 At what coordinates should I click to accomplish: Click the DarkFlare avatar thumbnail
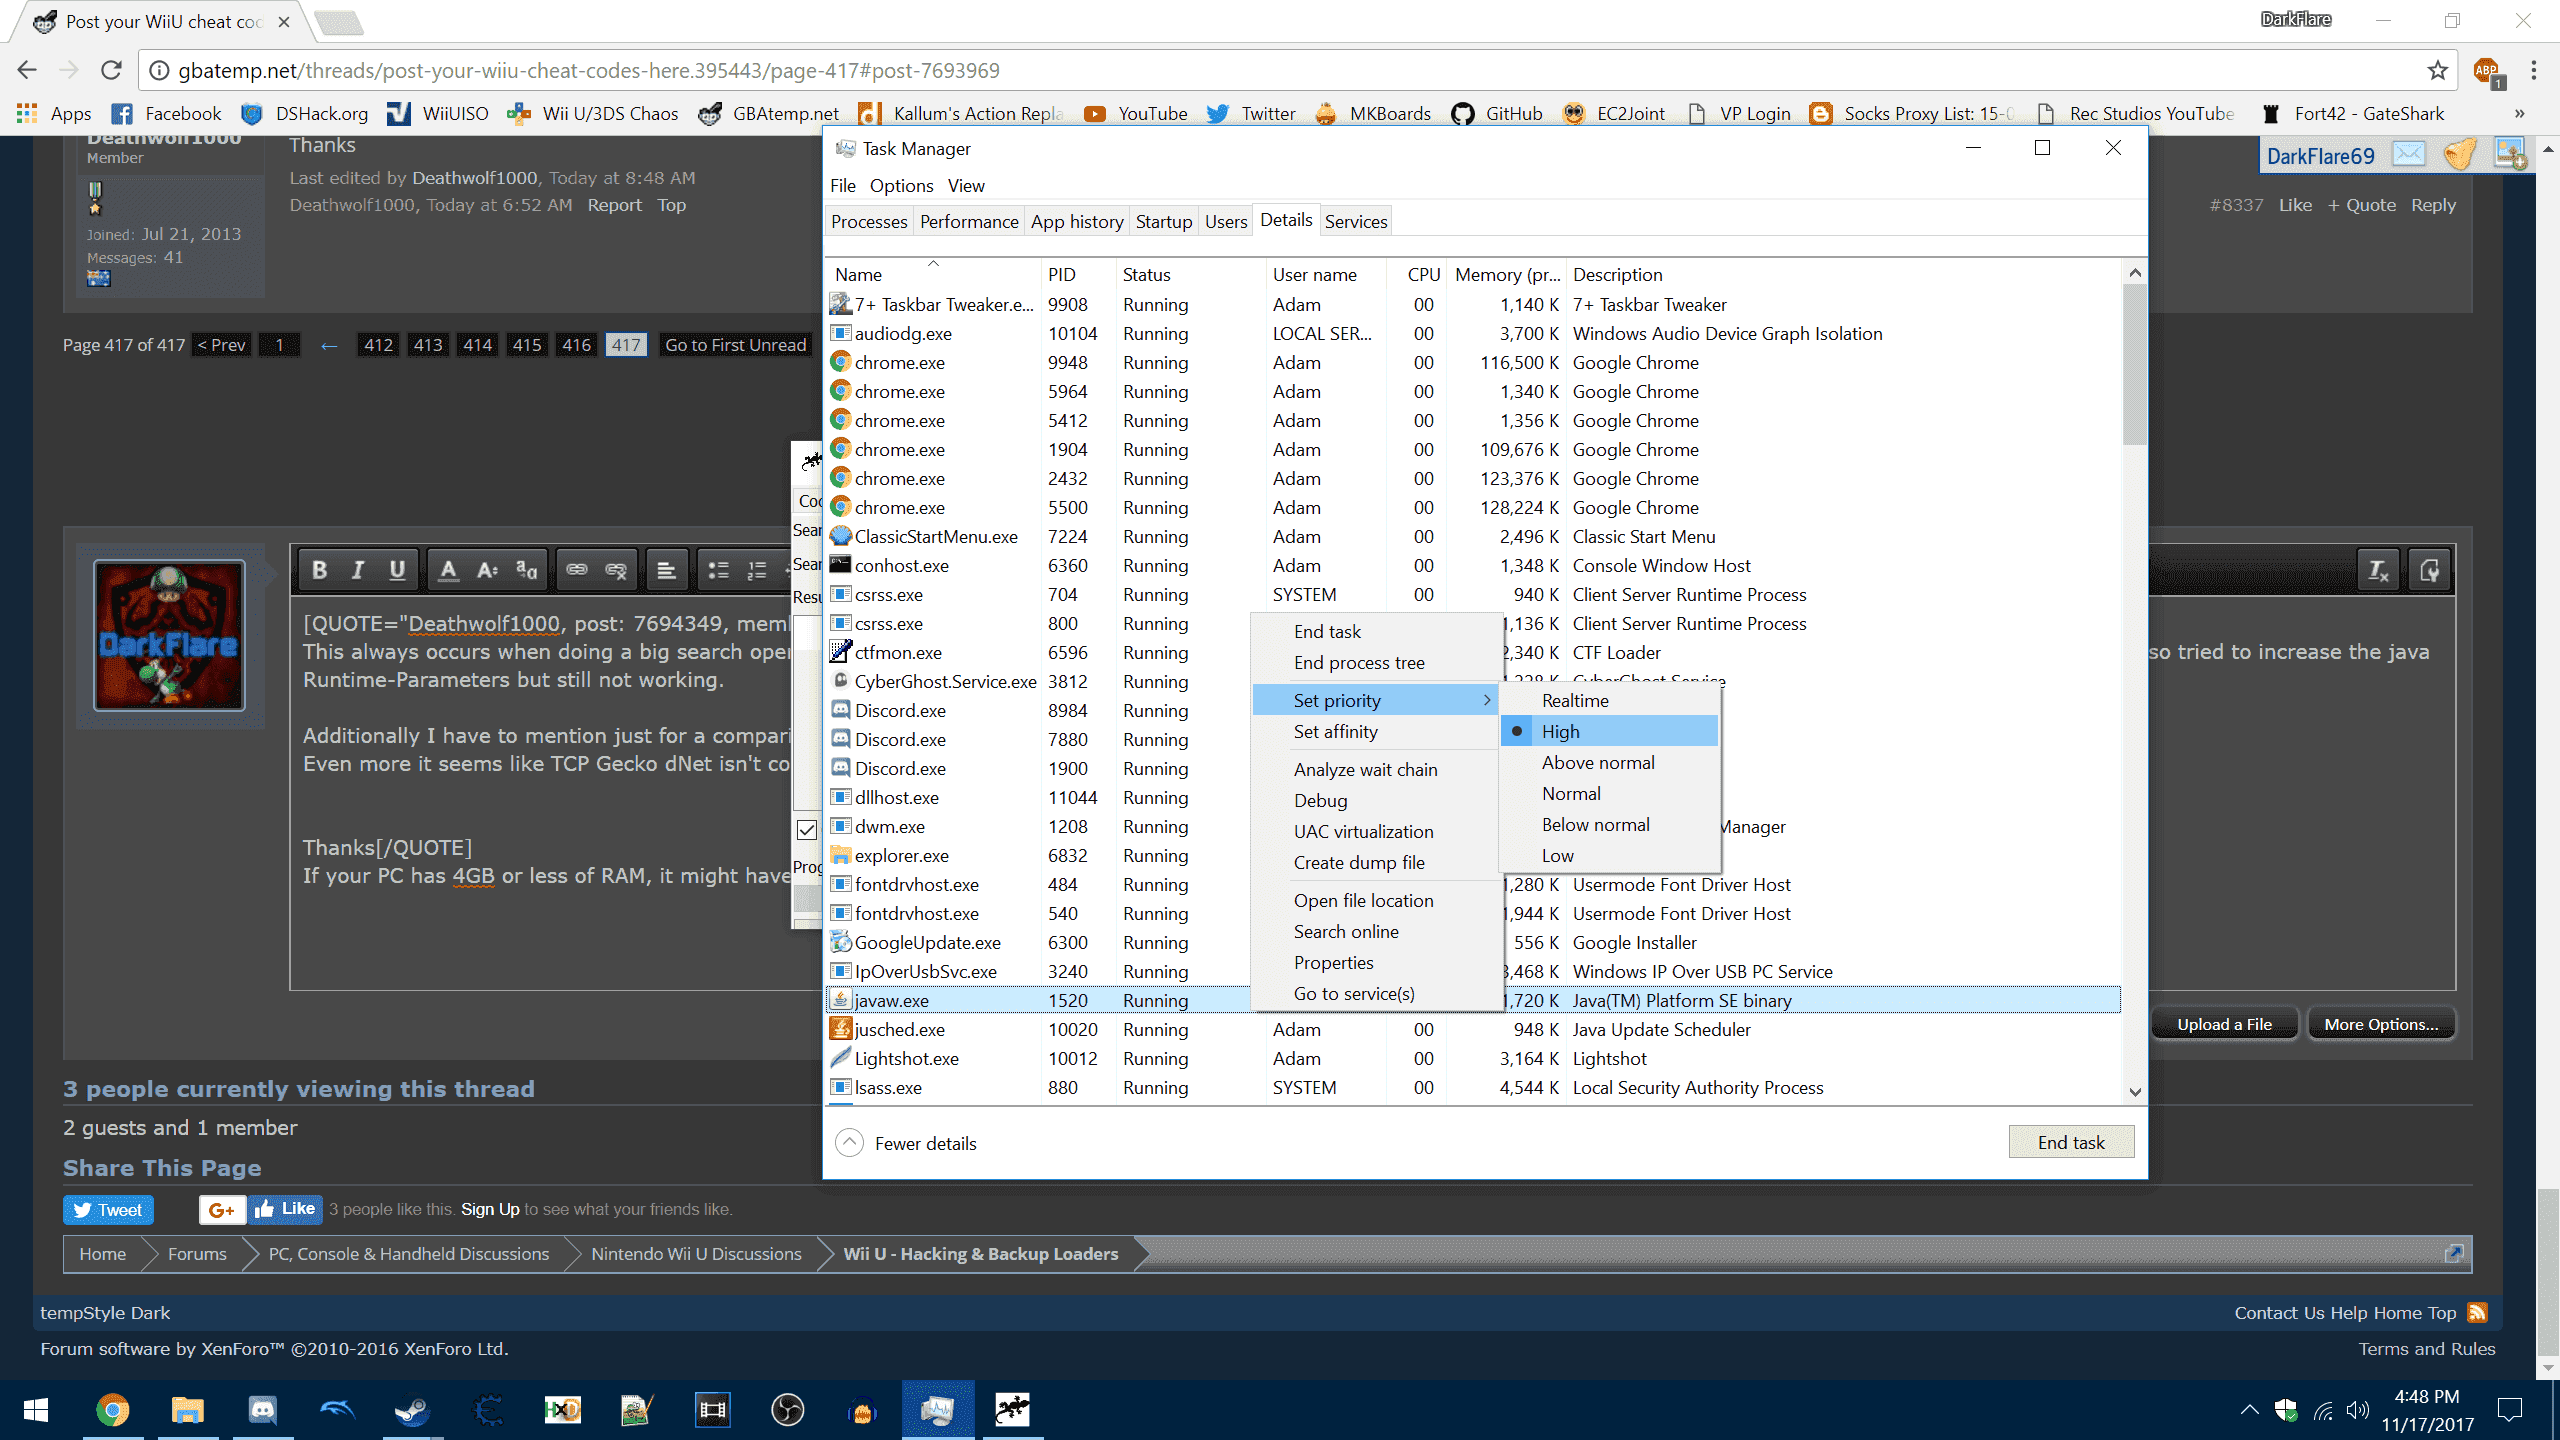pyautogui.click(x=169, y=635)
